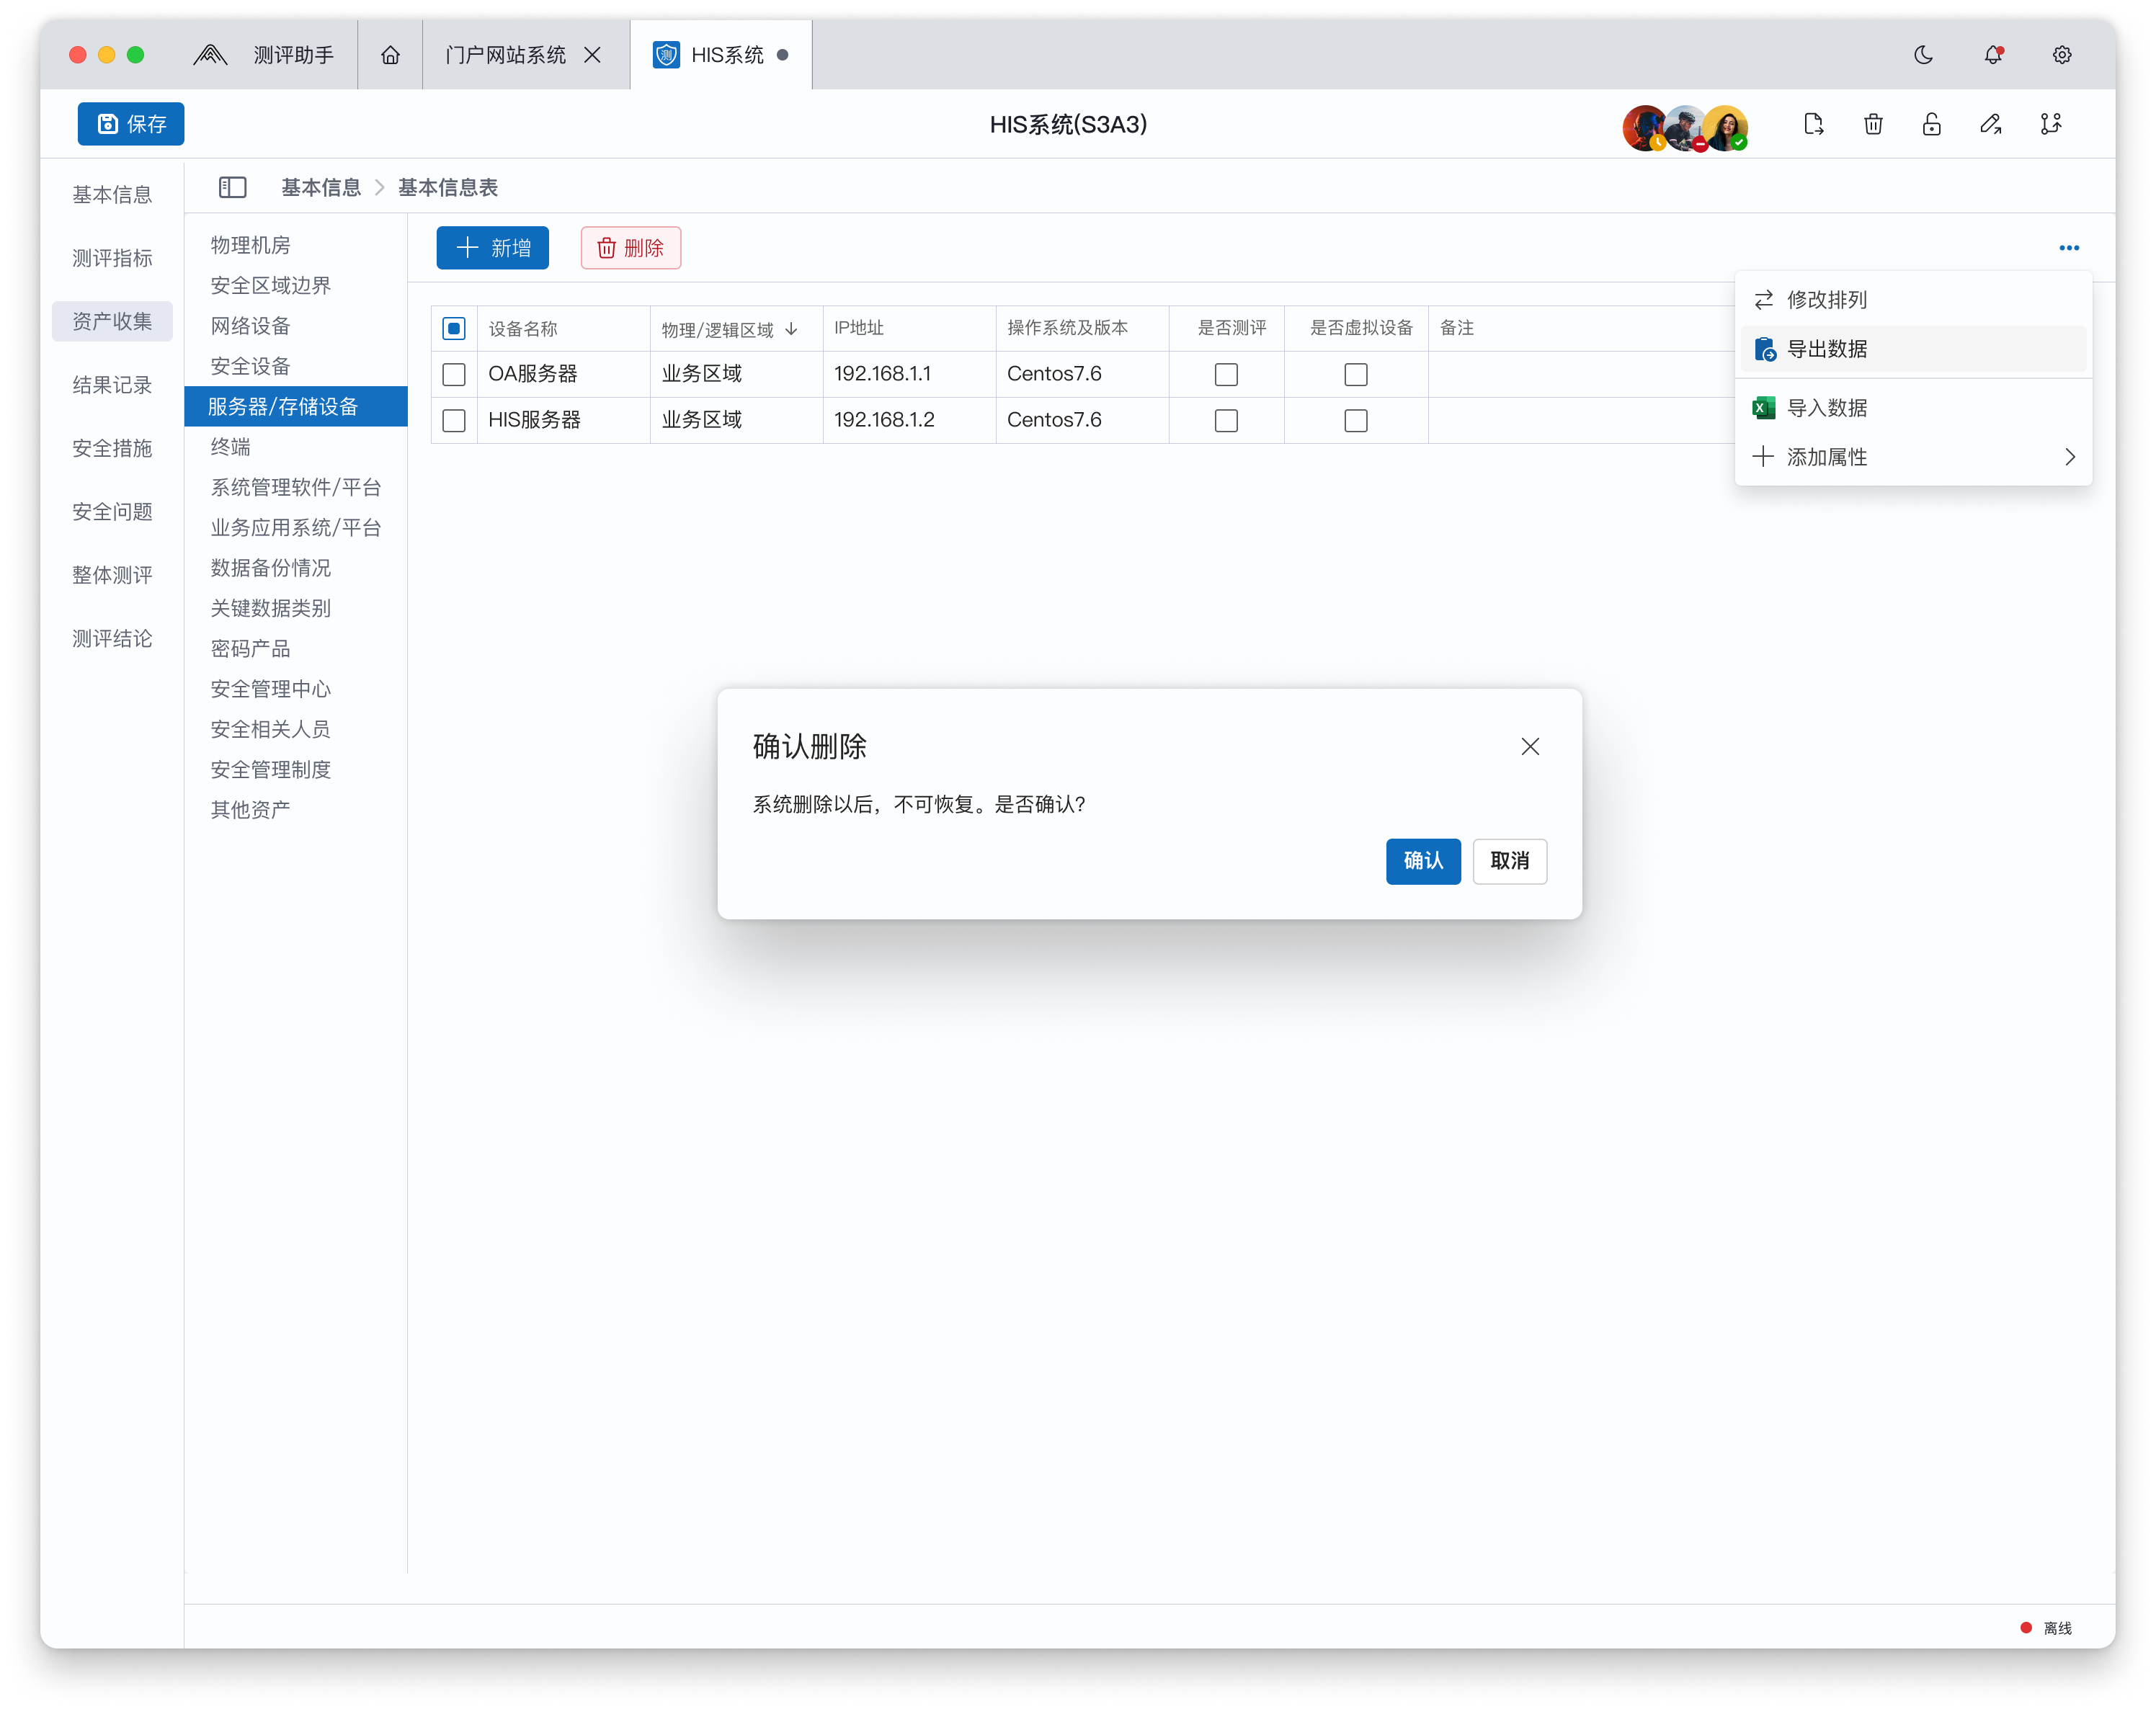Close the 确认删除 dialog with X
The image size is (2156, 1709).
click(1529, 747)
